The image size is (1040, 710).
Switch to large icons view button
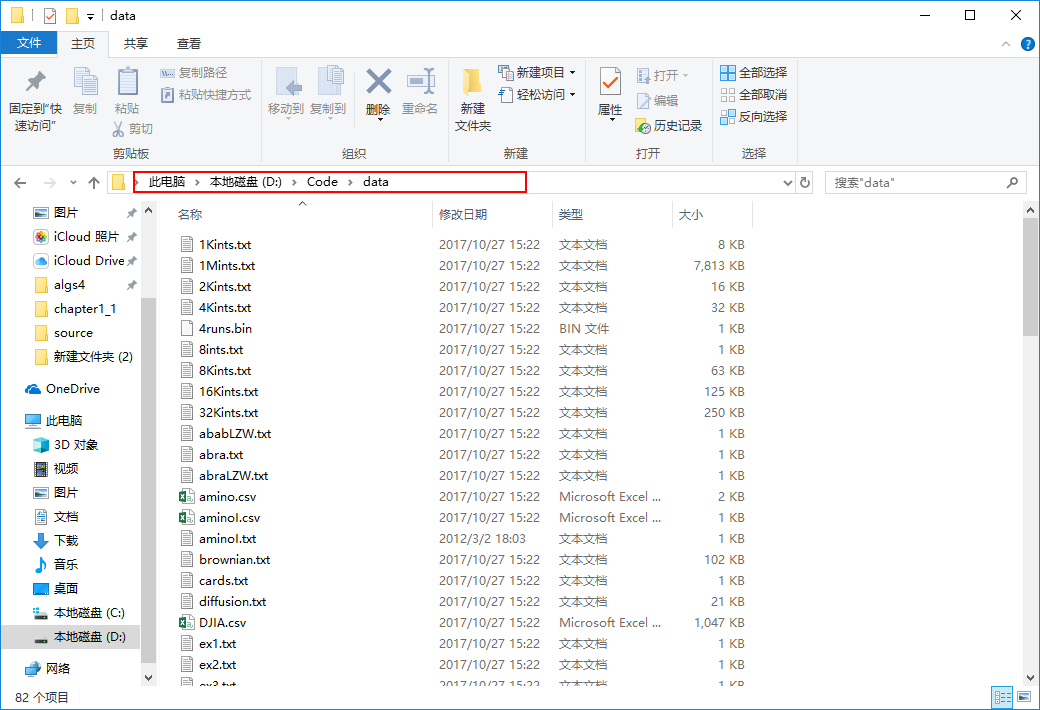tap(1023, 697)
